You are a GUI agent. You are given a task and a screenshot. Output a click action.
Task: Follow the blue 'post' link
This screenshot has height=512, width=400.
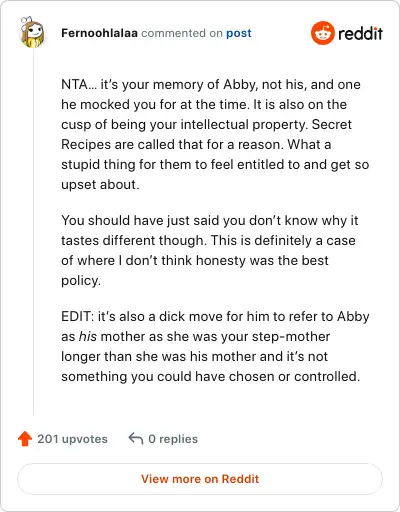point(239,33)
